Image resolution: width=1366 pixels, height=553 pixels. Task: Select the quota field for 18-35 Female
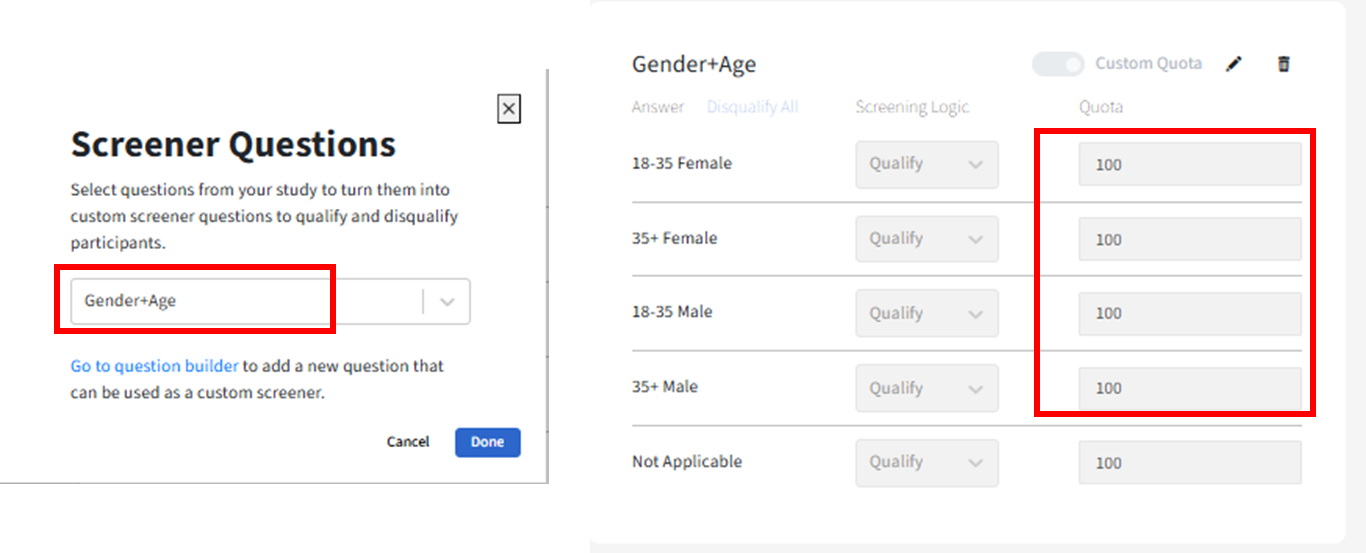1189,164
